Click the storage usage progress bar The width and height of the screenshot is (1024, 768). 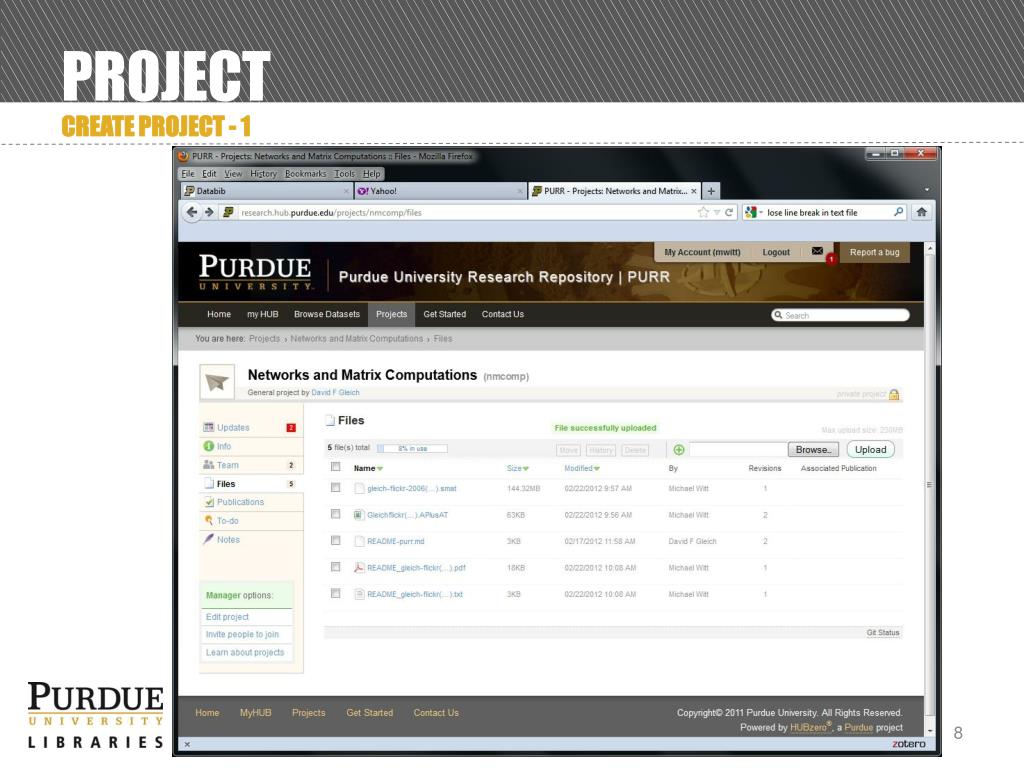pos(412,448)
